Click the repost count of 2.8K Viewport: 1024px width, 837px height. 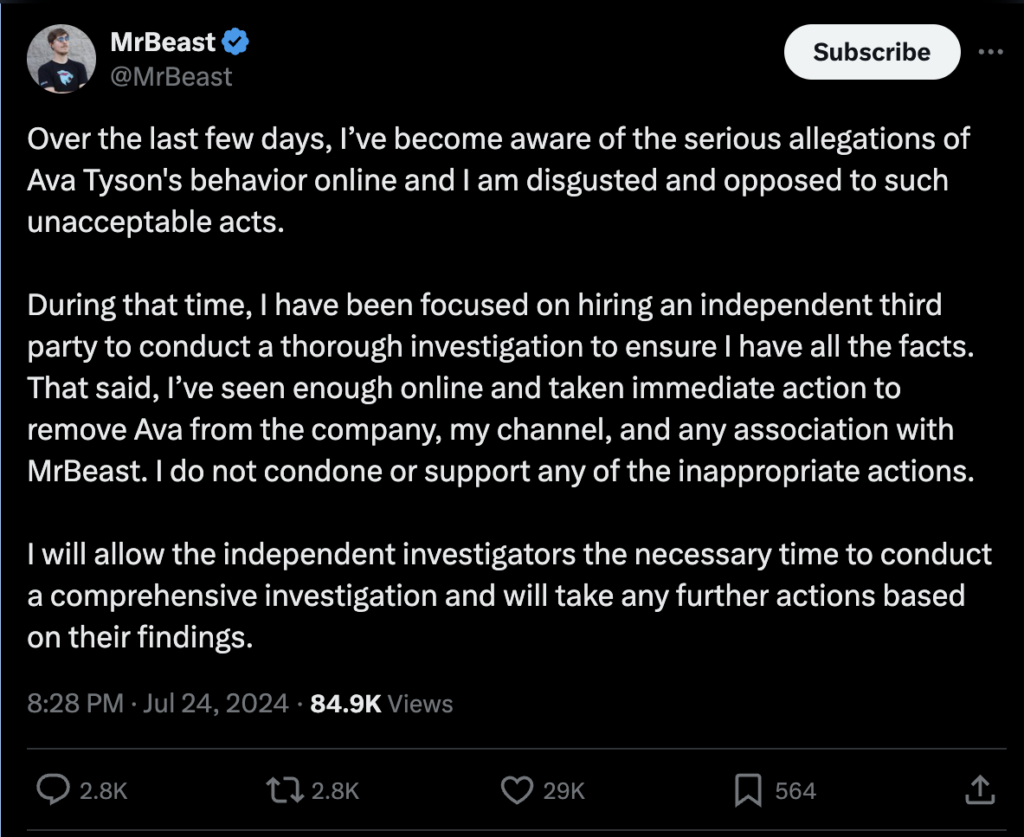coord(333,790)
